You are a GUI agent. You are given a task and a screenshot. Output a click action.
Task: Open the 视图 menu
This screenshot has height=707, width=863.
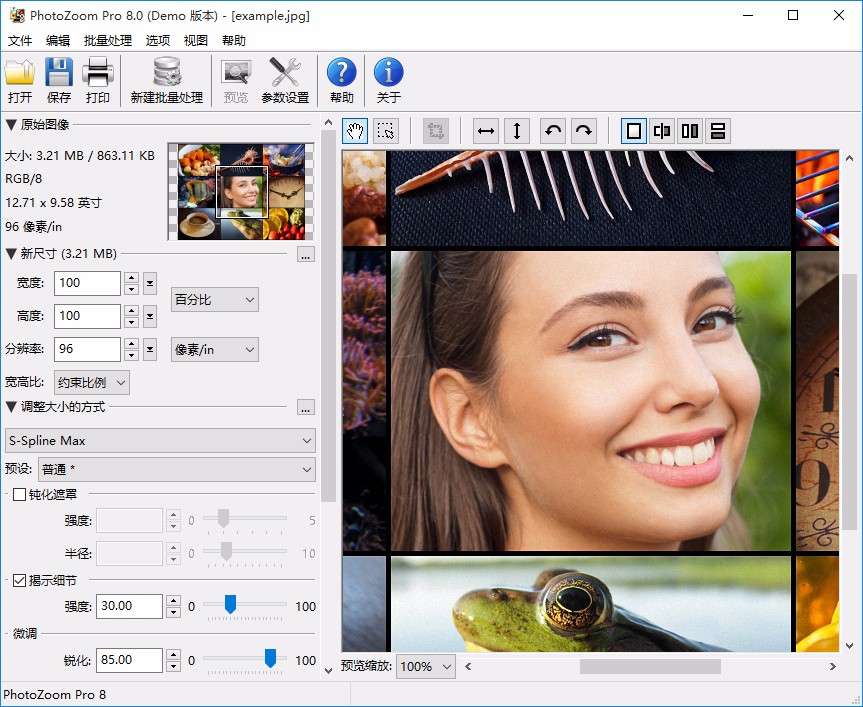[196, 41]
